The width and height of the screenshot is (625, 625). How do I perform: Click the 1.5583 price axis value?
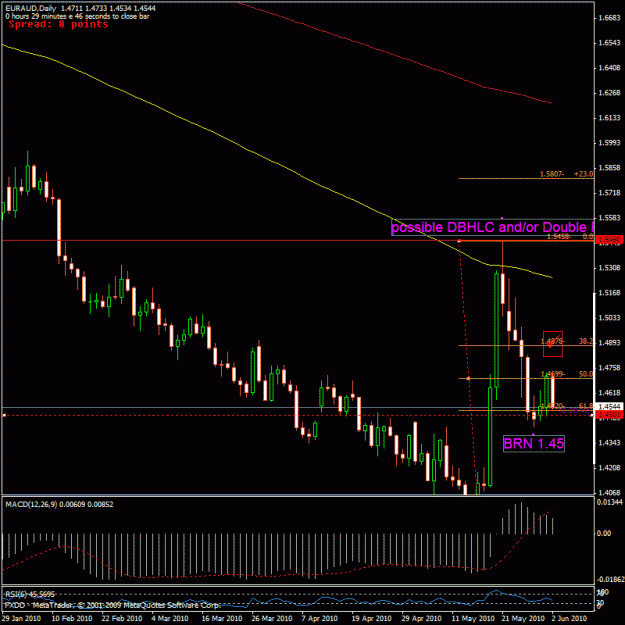click(610, 218)
